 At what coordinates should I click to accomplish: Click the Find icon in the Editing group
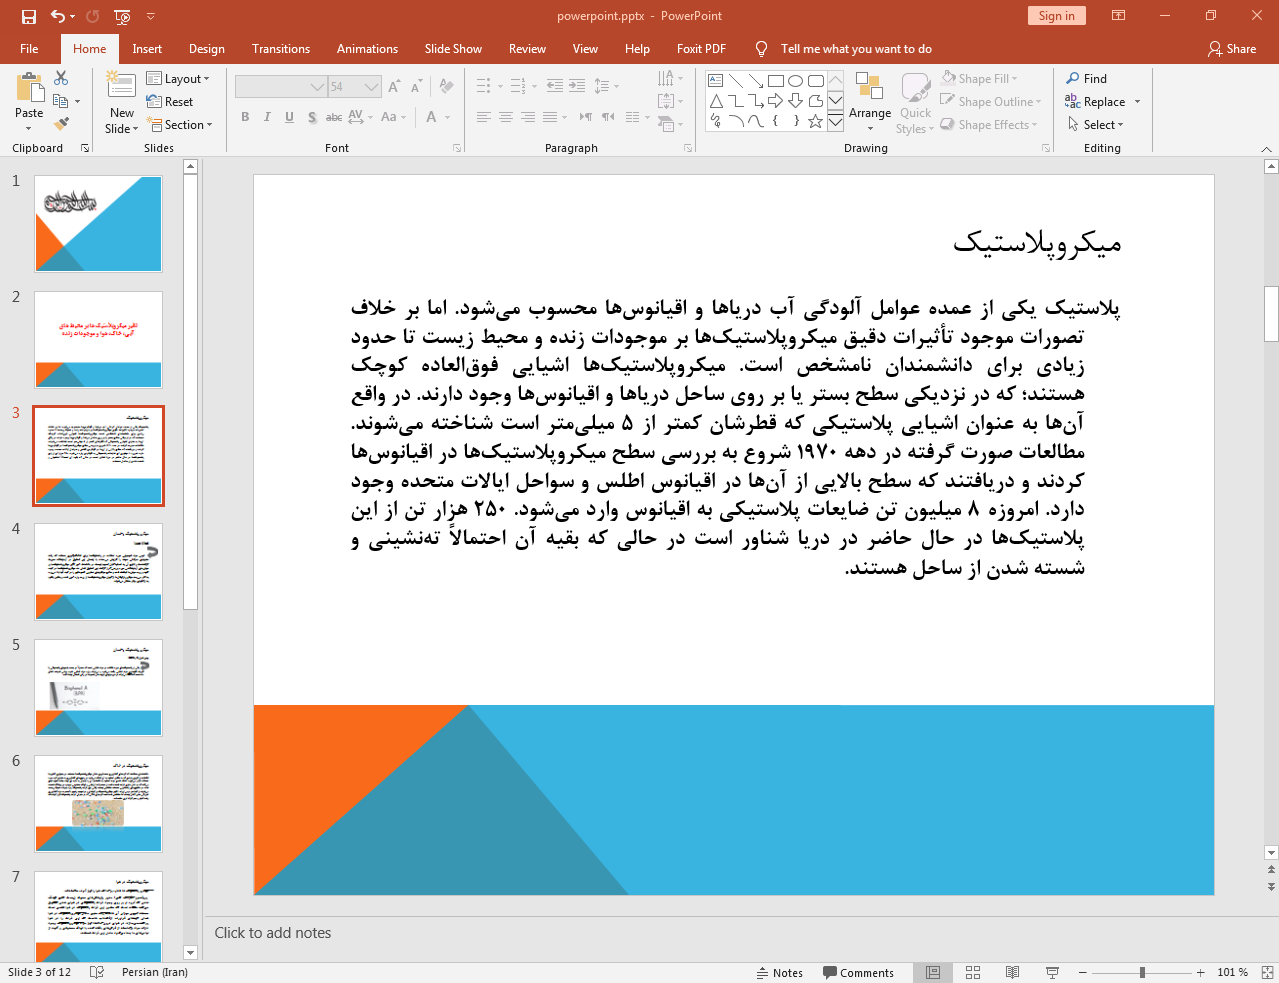pos(1073,78)
